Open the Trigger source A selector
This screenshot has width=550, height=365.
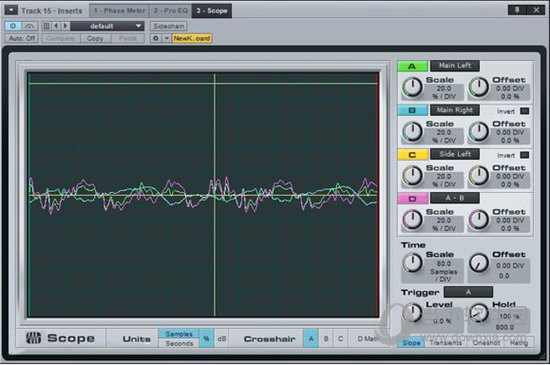[x=468, y=292]
